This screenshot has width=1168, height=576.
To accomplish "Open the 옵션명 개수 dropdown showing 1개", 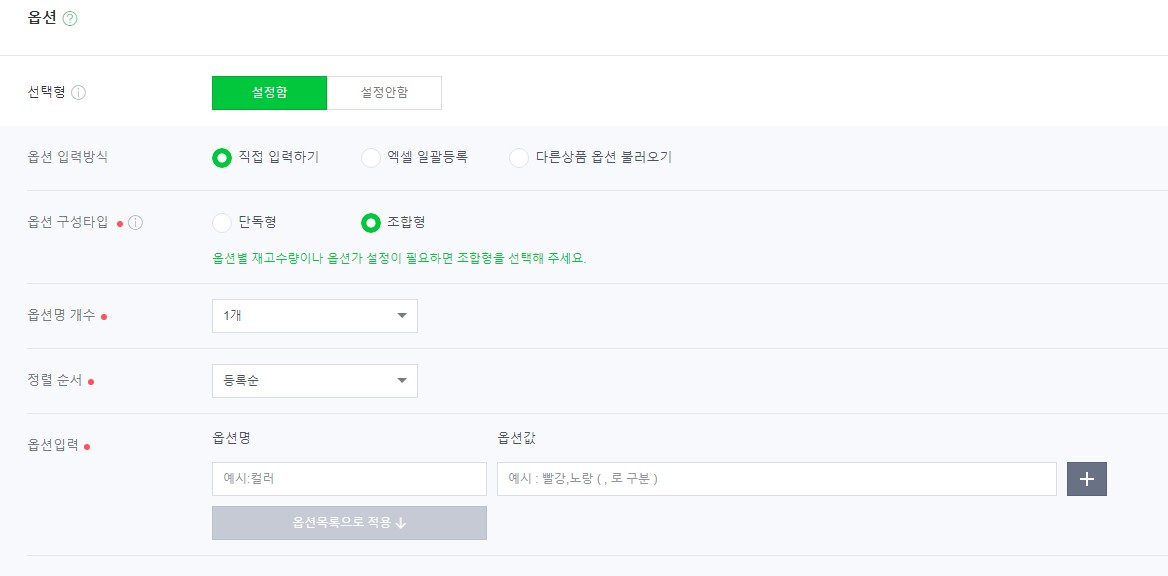I will click(314, 315).
